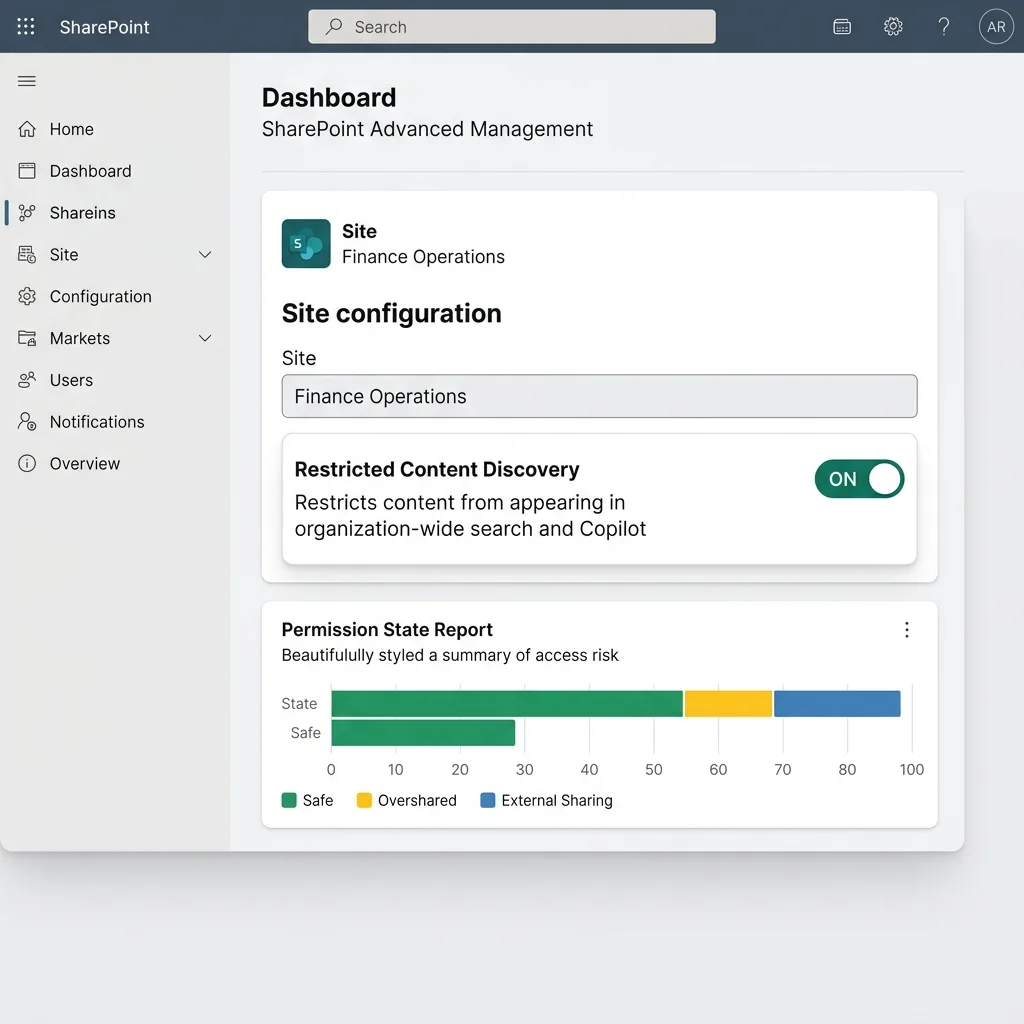
Task: Click the SharePoint Advanced Management subtitle
Action: pos(427,129)
